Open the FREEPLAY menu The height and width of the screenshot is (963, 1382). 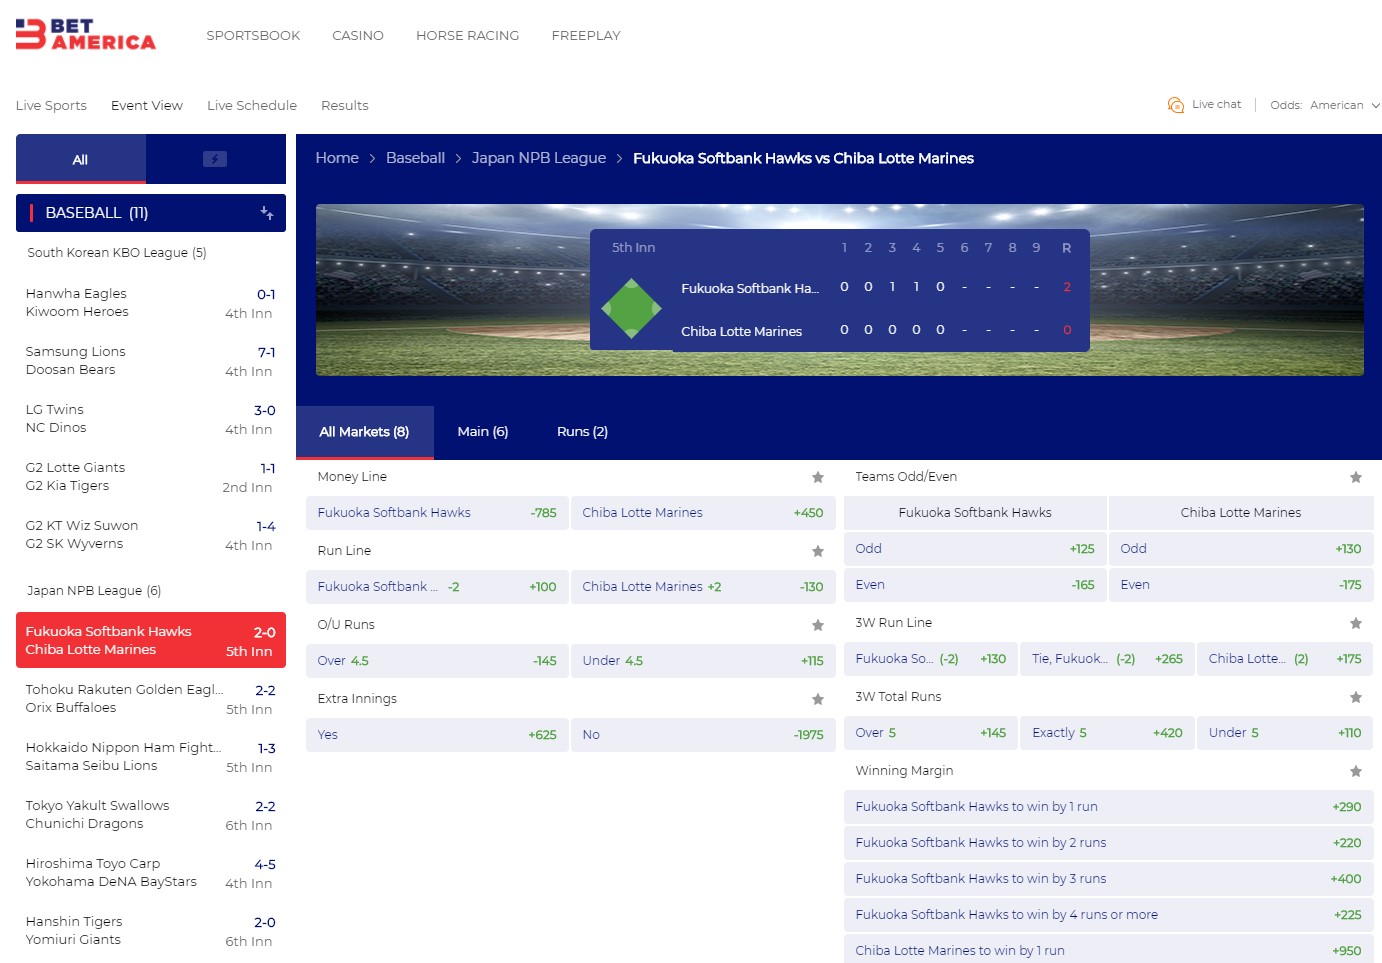click(586, 35)
